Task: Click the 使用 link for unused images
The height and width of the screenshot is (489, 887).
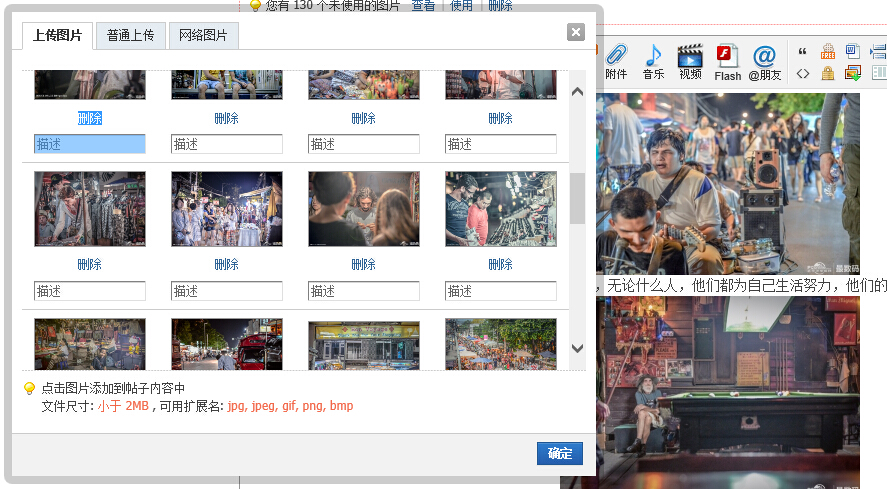Action: [461, 5]
